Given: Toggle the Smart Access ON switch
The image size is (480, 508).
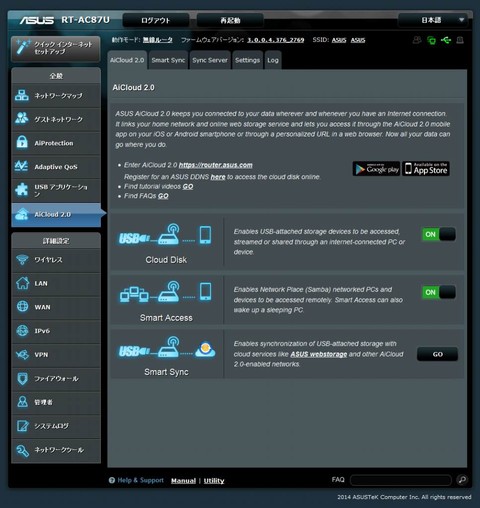Looking at the screenshot, I should tap(439, 292).
